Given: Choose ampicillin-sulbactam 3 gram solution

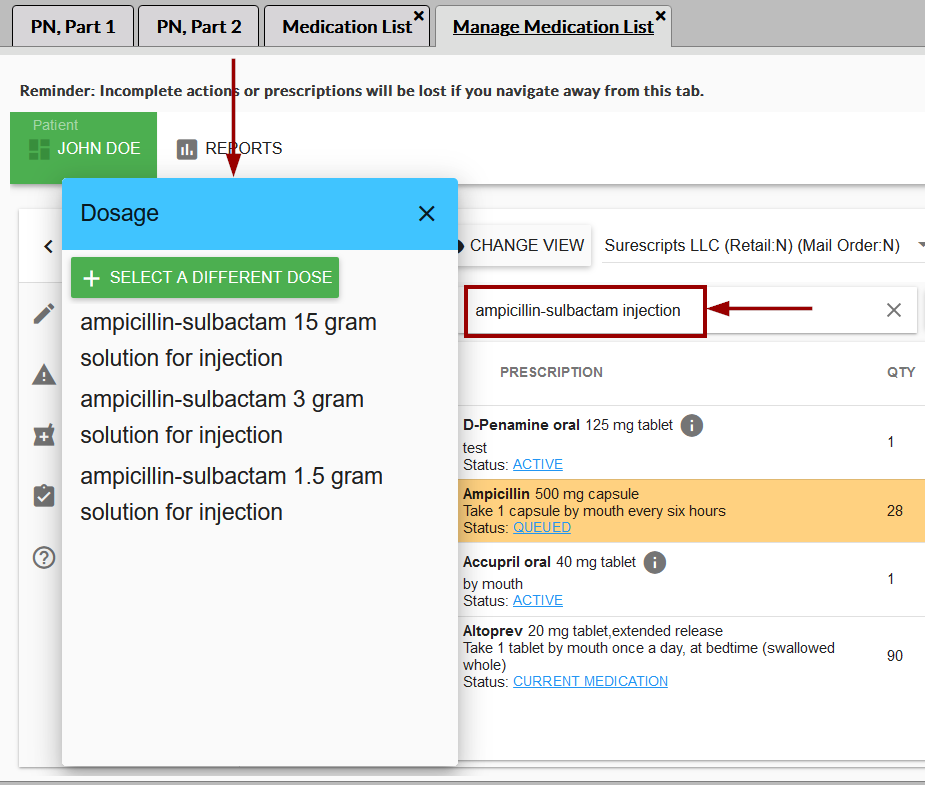Looking at the screenshot, I should pyautogui.click(x=222, y=417).
